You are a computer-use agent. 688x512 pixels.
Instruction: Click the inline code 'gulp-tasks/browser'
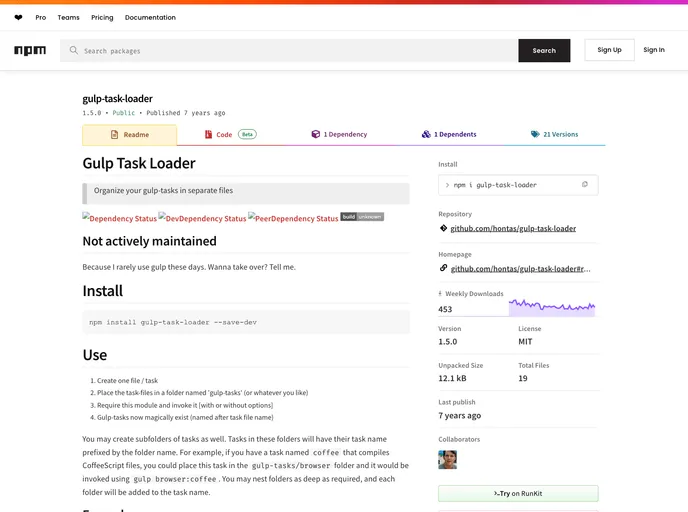coord(291,465)
